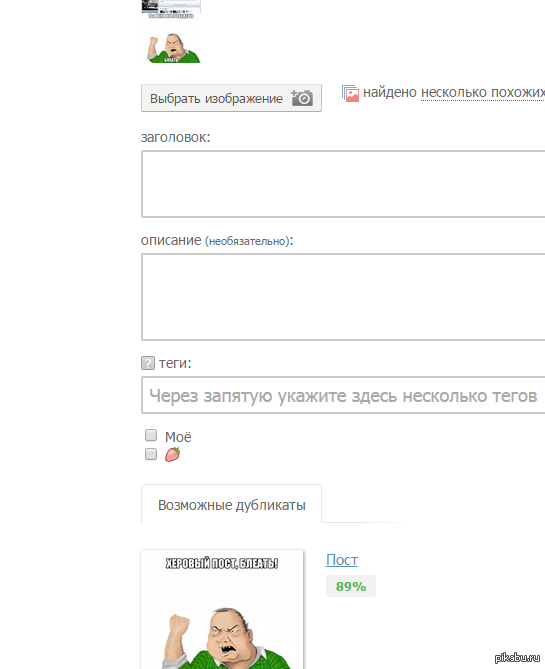This screenshot has width=545, height=669.
Task: Click the question mark help icon beside 'теги'
Action: [148, 363]
